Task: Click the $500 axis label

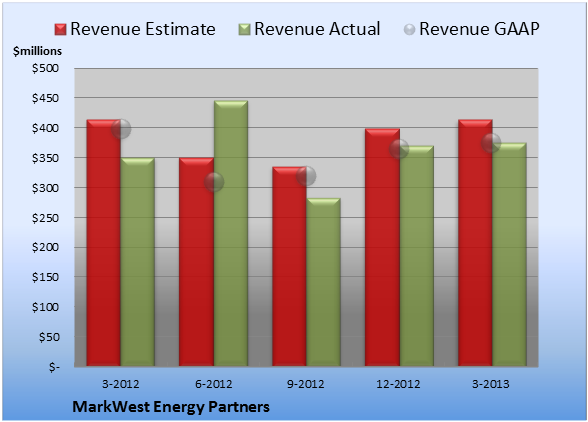Action: (x=45, y=68)
